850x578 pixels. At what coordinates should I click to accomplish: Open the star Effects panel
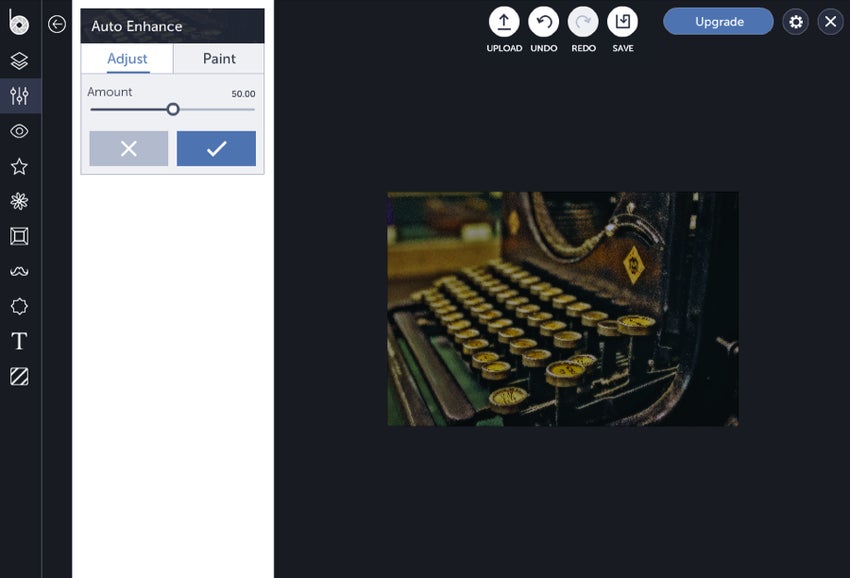(x=20, y=166)
